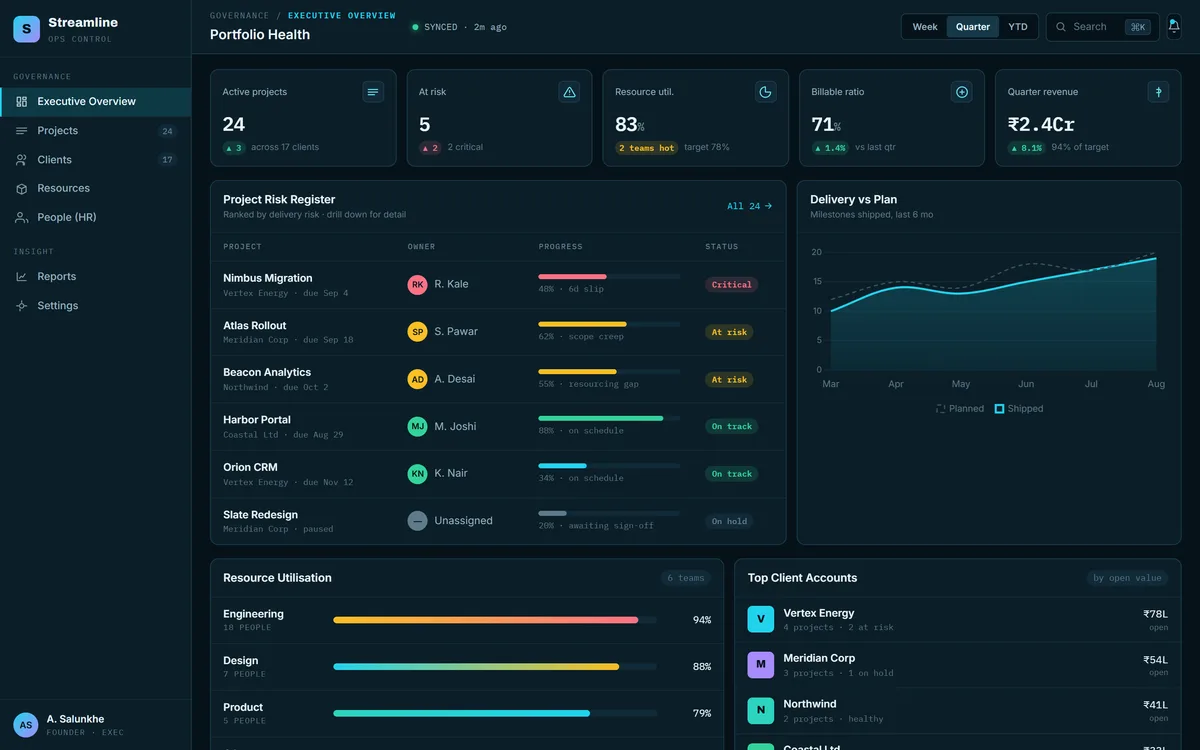Click the 6 teams badge
Viewport: 1200px width, 750px height.
coord(686,578)
